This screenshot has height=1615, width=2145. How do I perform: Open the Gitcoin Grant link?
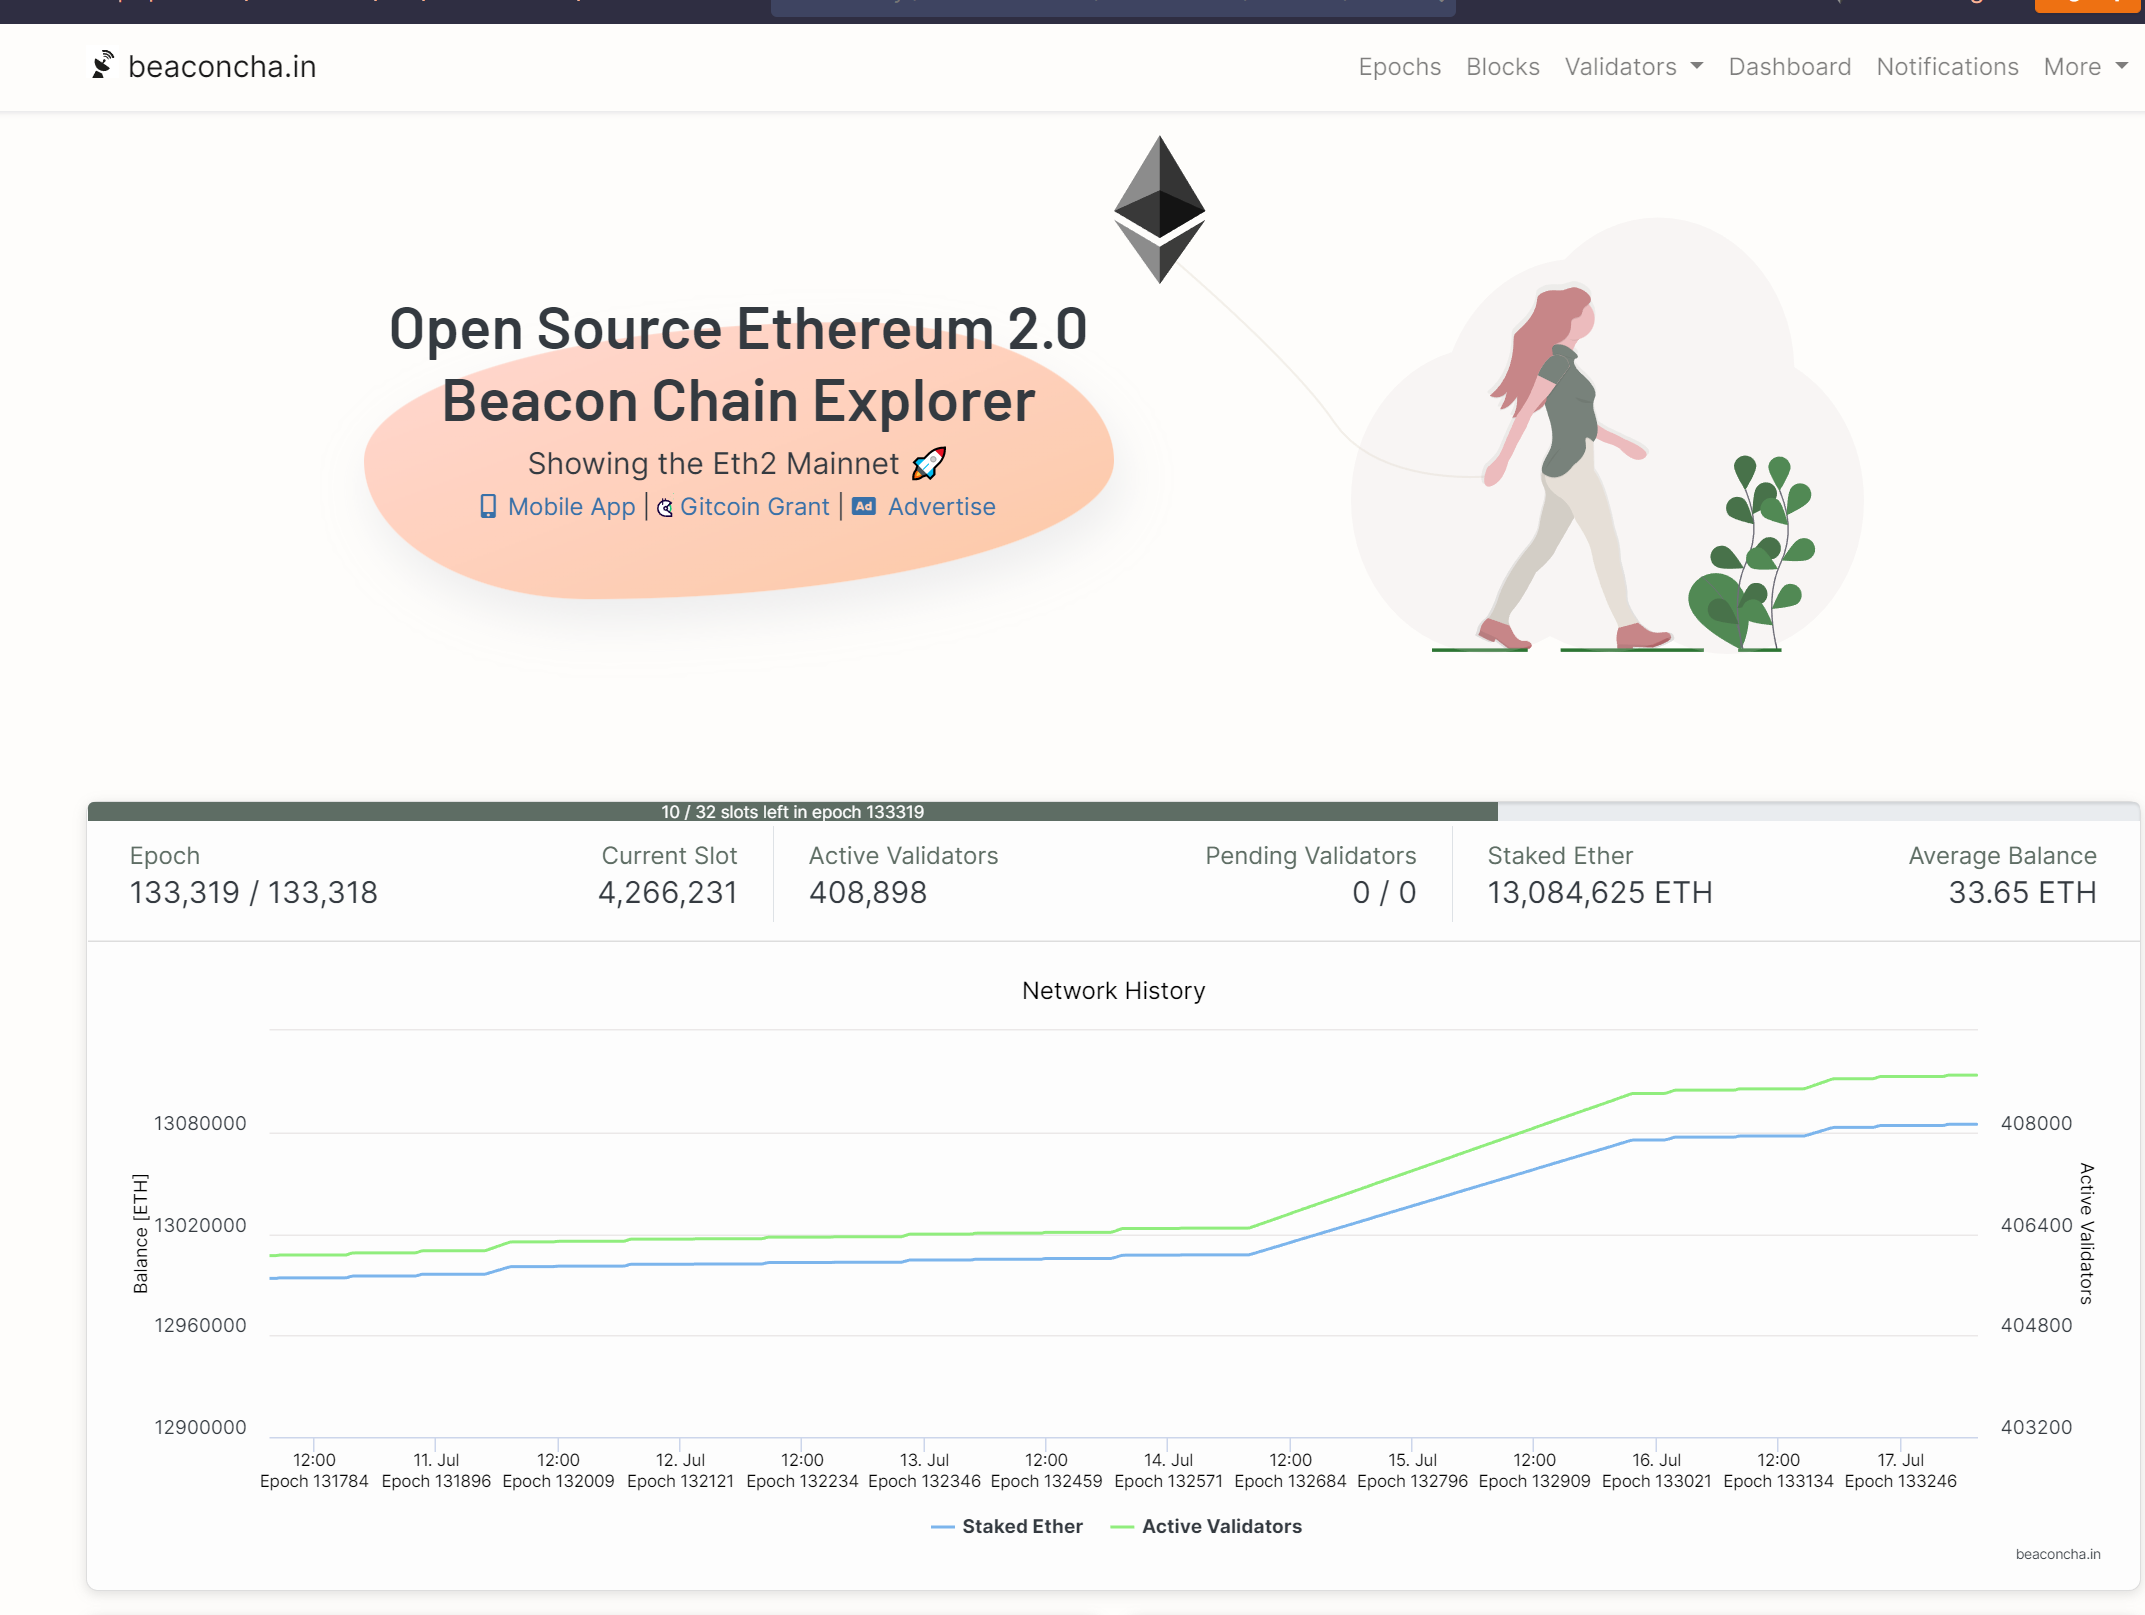tap(754, 507)
